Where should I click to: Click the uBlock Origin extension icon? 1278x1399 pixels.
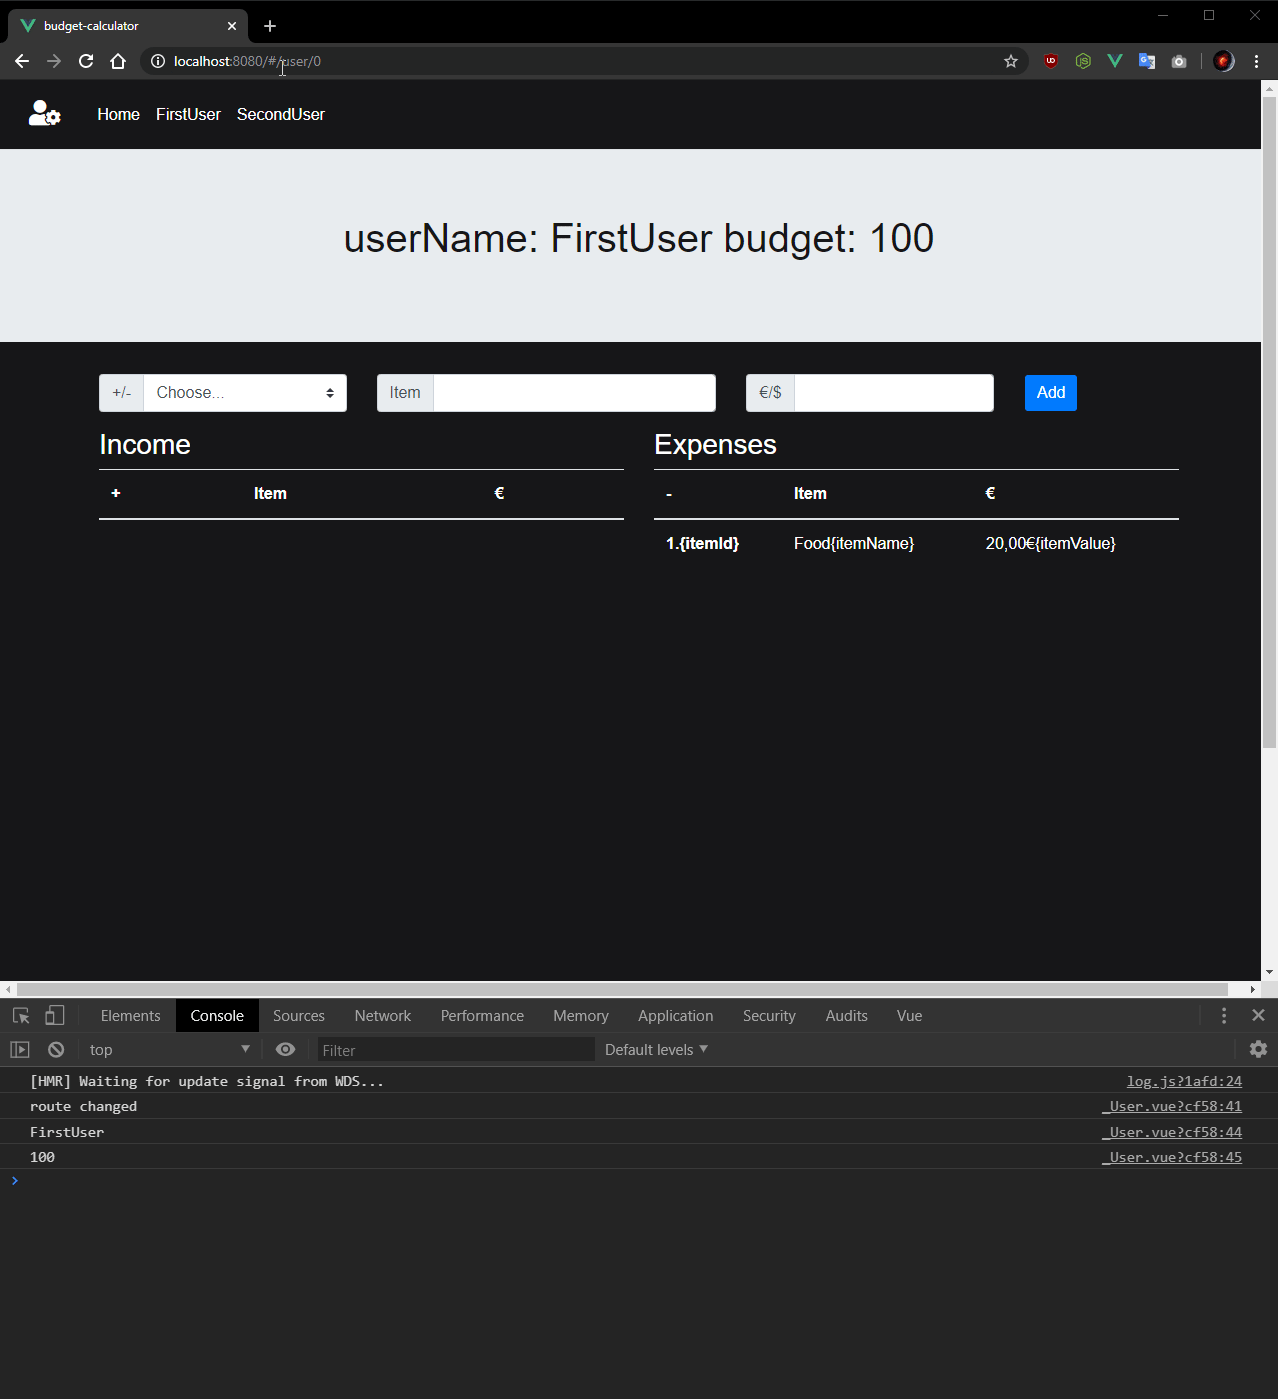1051,61
